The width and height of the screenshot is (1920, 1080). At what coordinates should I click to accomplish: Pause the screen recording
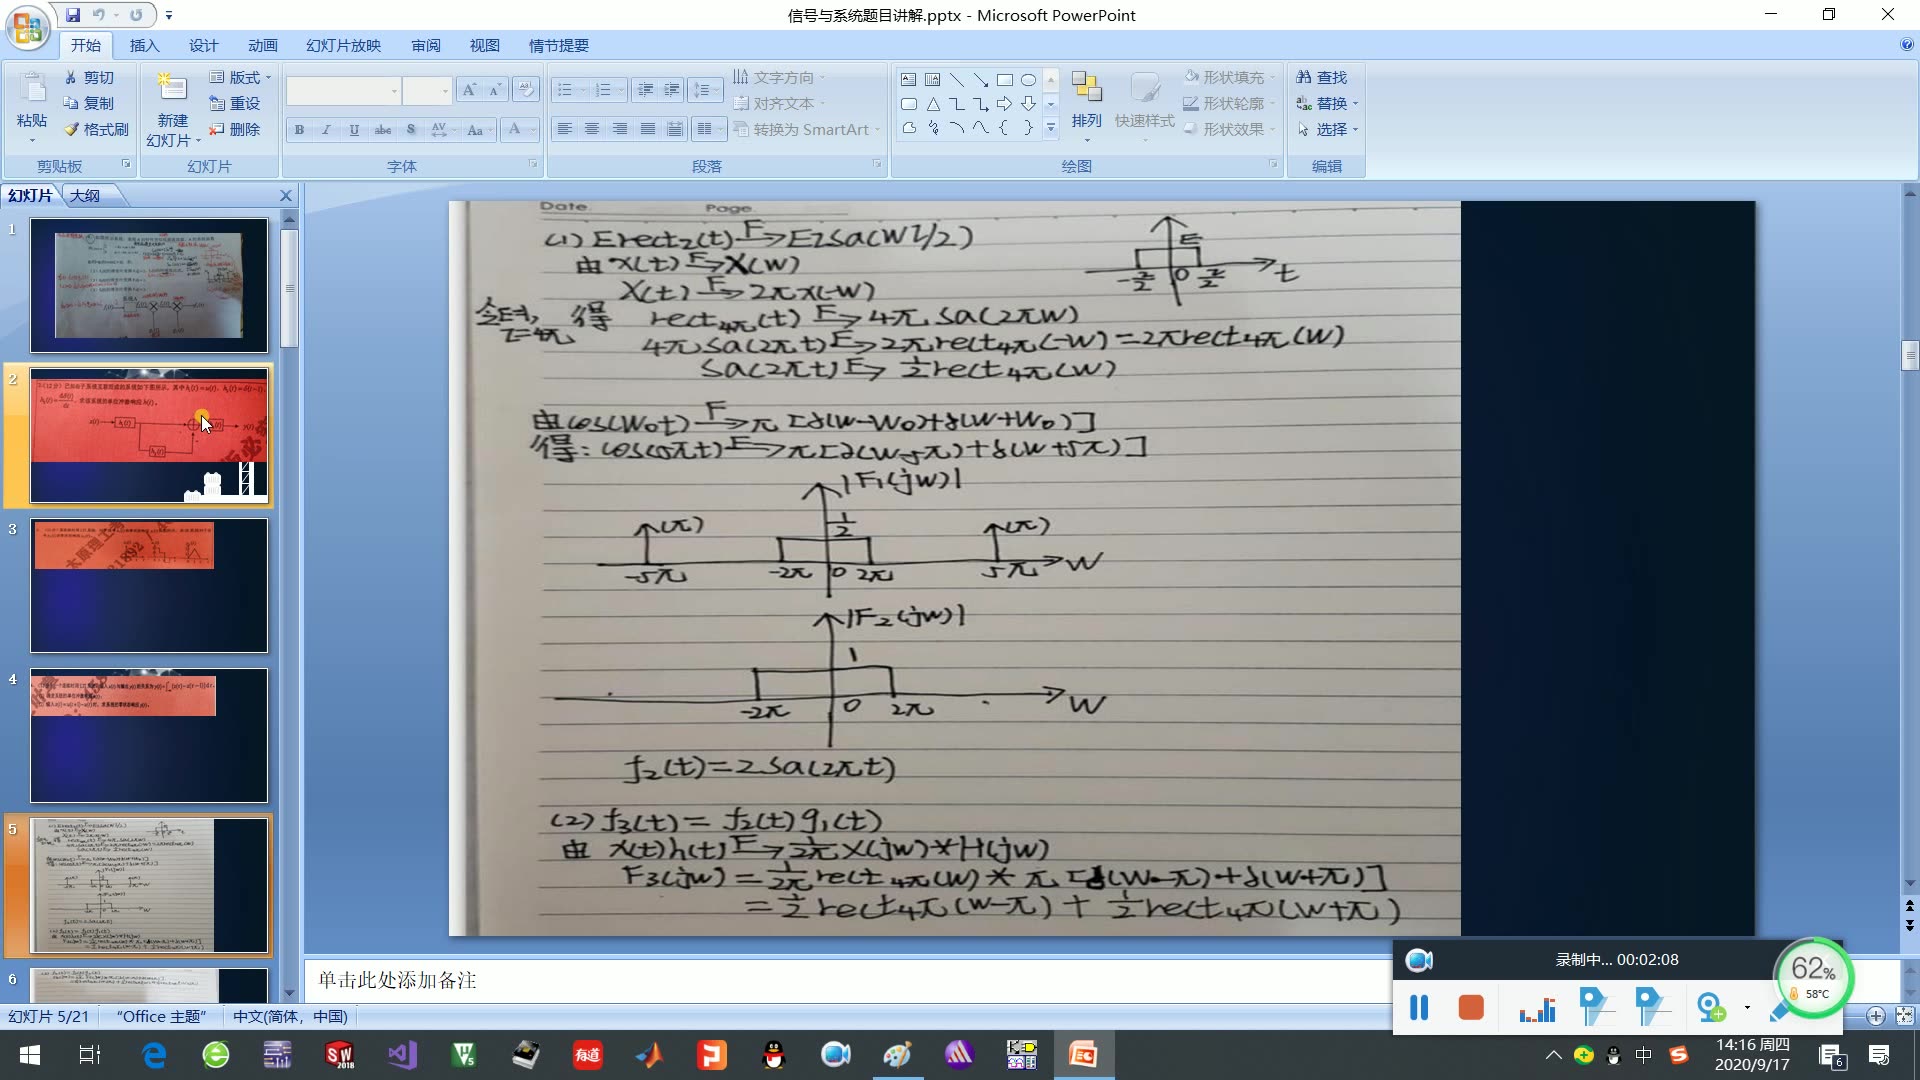1418,1008
